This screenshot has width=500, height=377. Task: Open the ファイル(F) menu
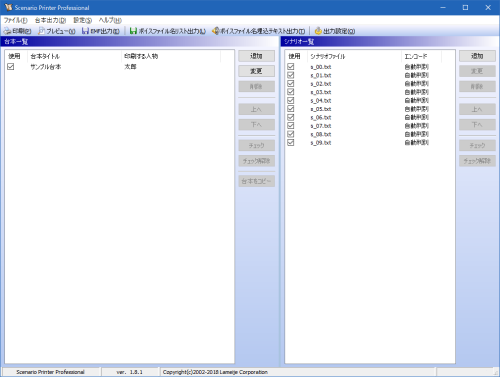pos(16,20)
